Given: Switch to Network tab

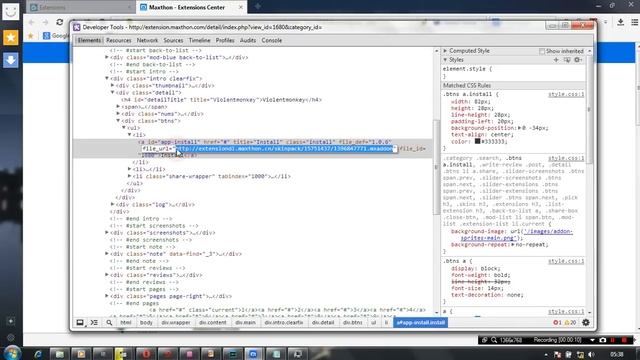Looking at the screenshot, I should [147, 40].
